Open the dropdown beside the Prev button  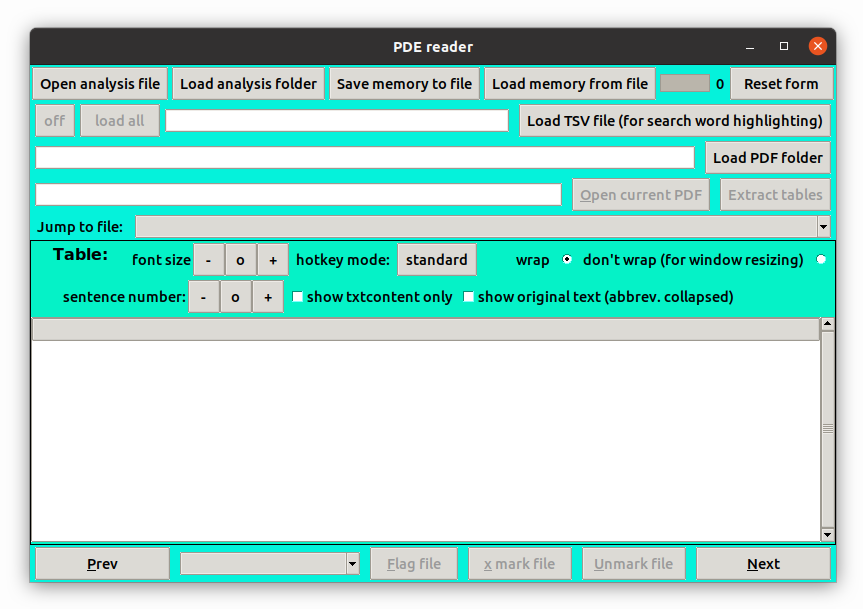click(352, 565)
